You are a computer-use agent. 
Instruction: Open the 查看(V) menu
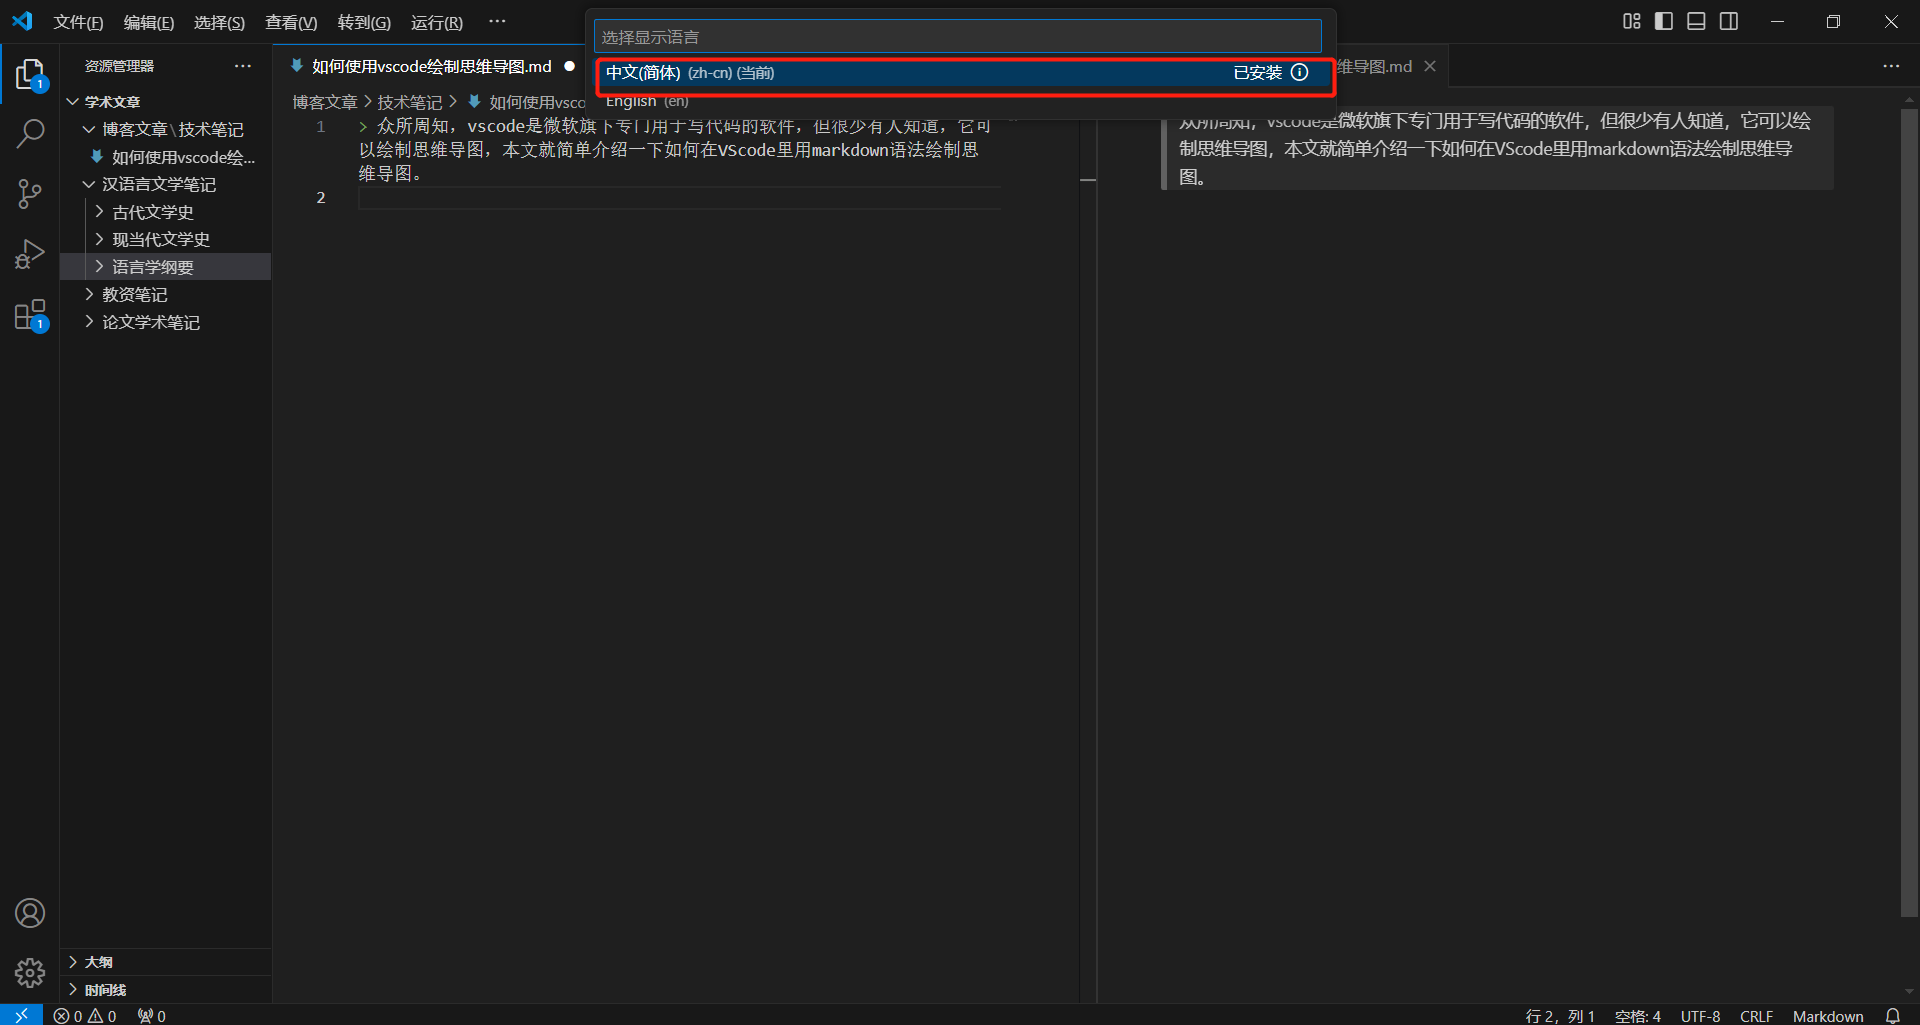[291, 22]
